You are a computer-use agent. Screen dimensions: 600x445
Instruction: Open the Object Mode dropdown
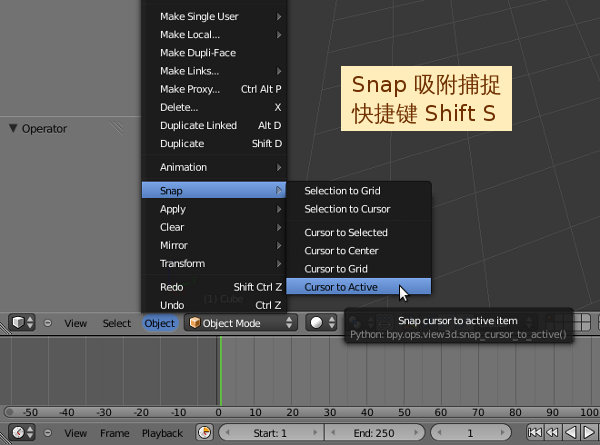click(241, 323)
